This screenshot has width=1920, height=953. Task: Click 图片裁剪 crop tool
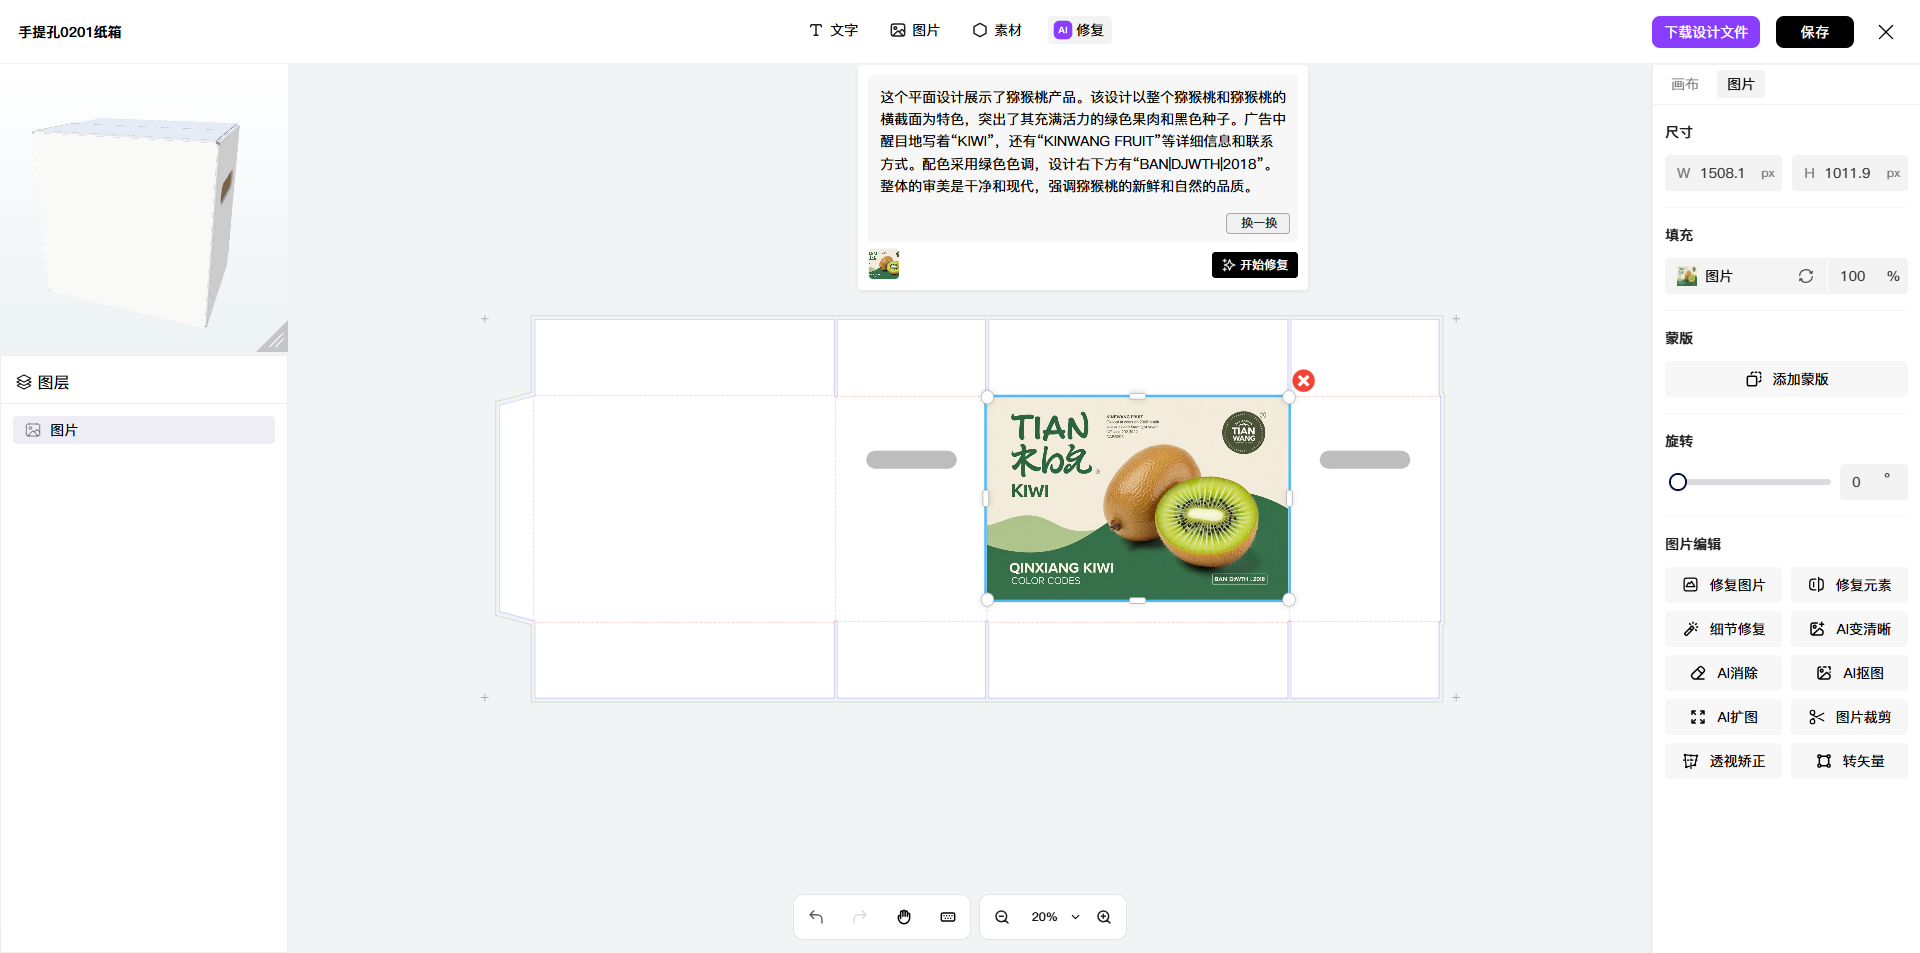click(1849, 717)
